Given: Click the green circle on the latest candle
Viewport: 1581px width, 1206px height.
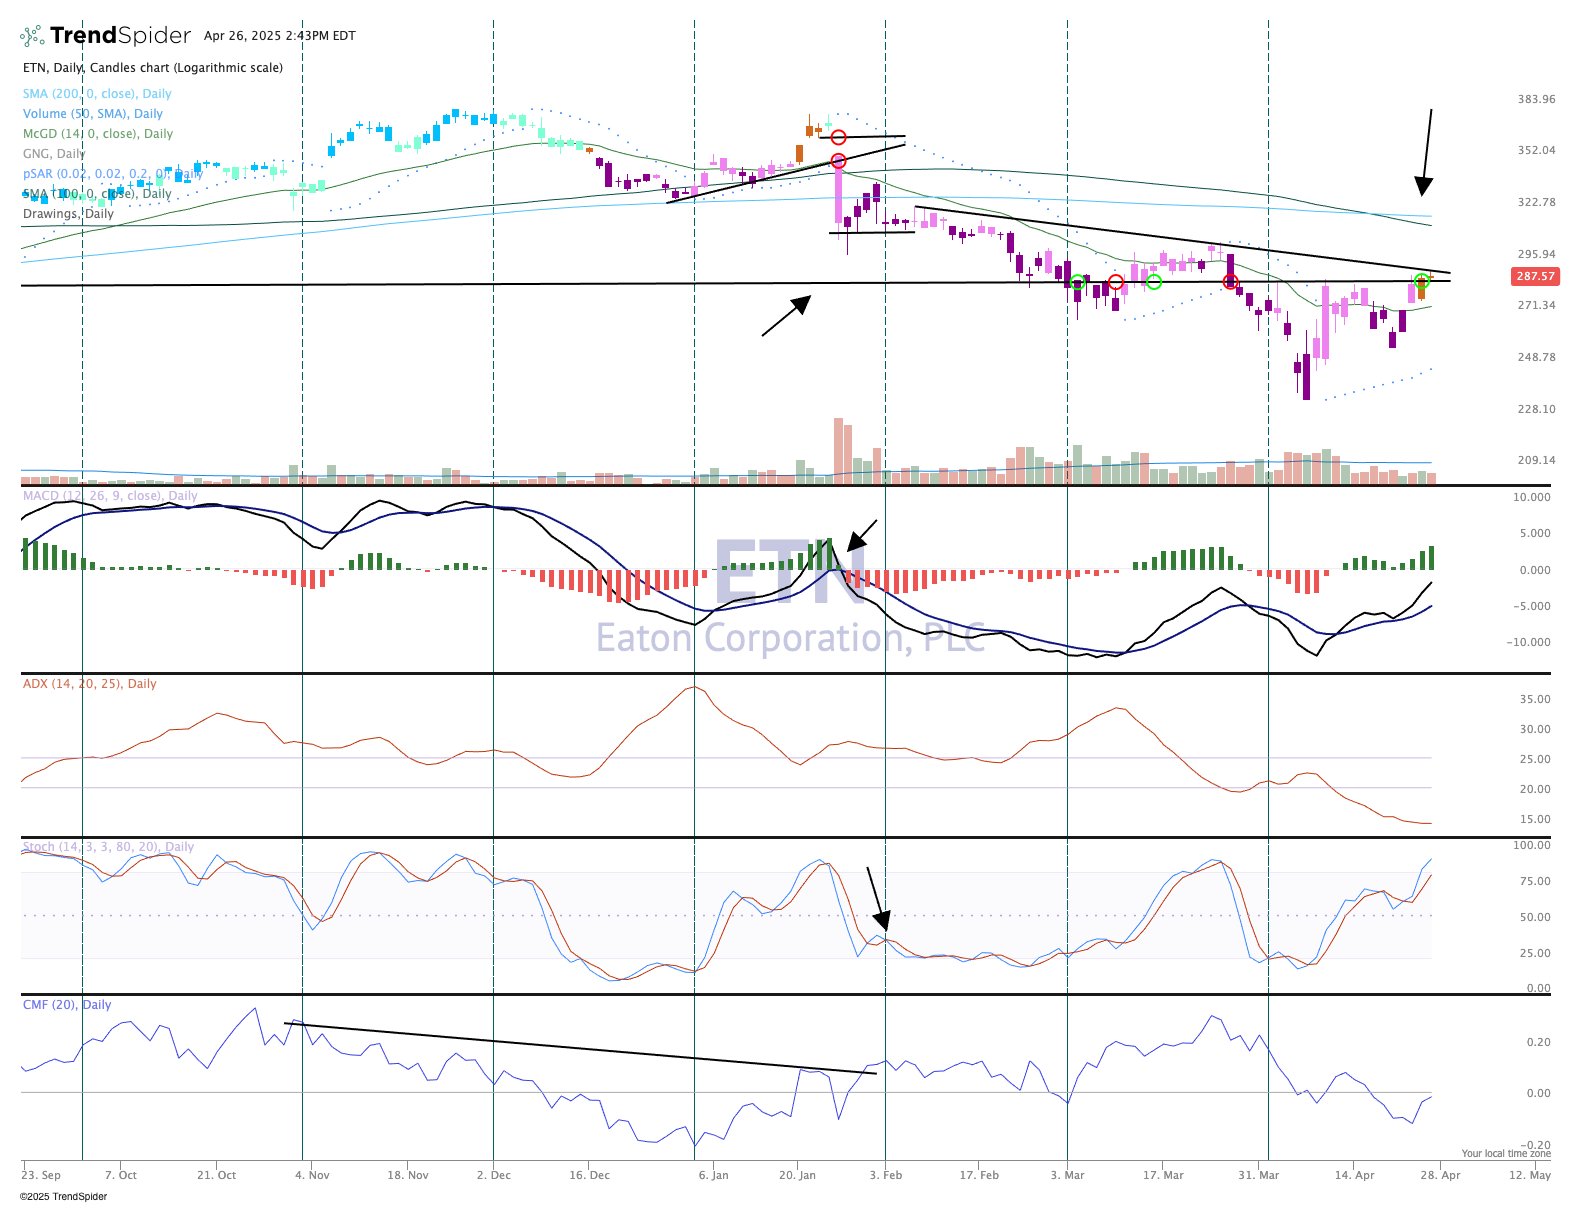Looking at the screenshot, I should coord(1421,281).
